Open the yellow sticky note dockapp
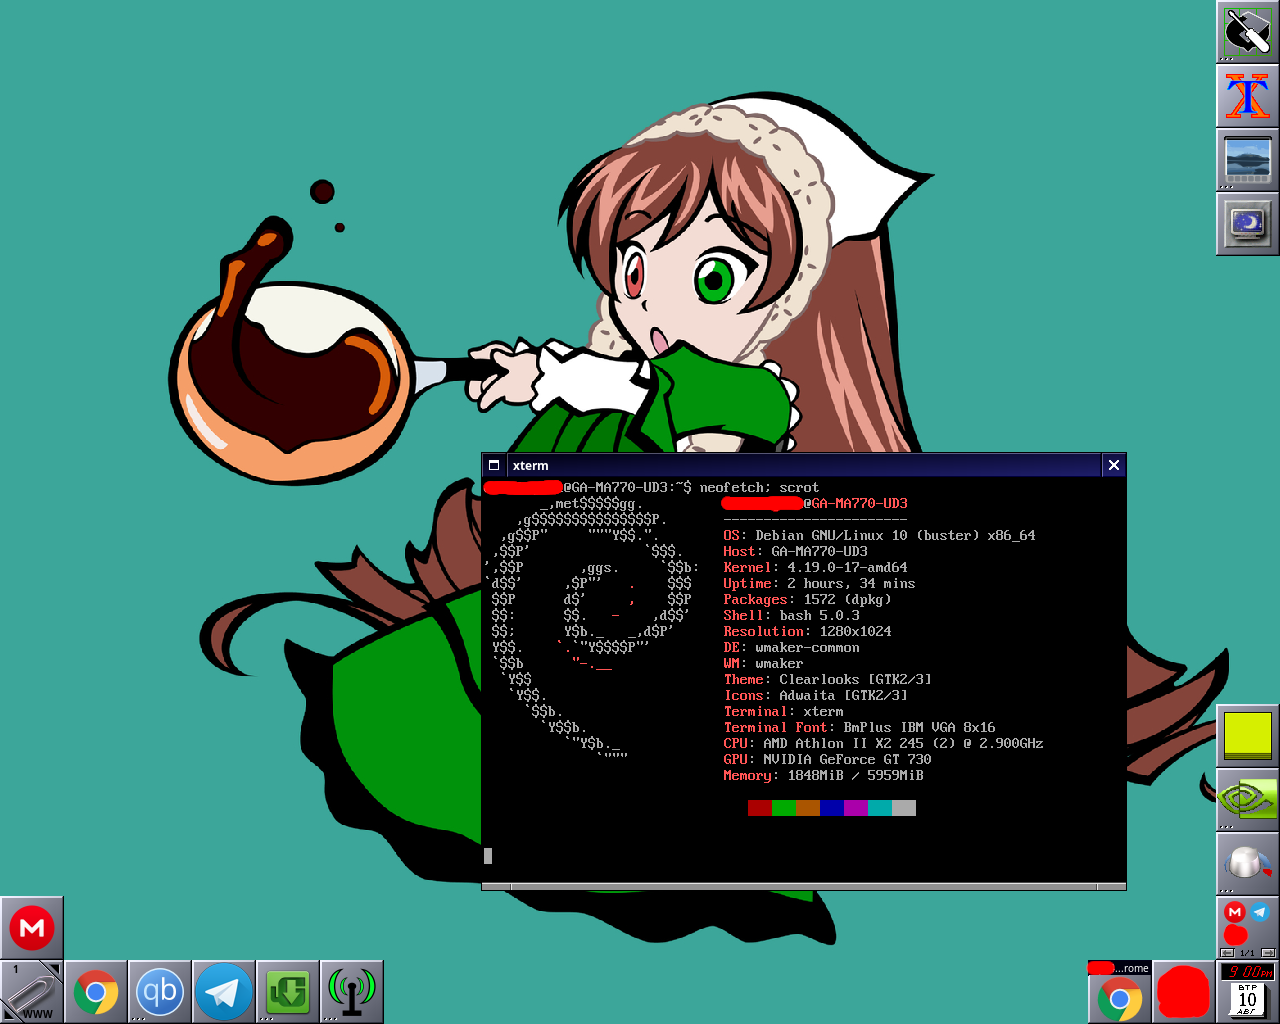This screenshot has height=1024, width=1280. 1247,736
